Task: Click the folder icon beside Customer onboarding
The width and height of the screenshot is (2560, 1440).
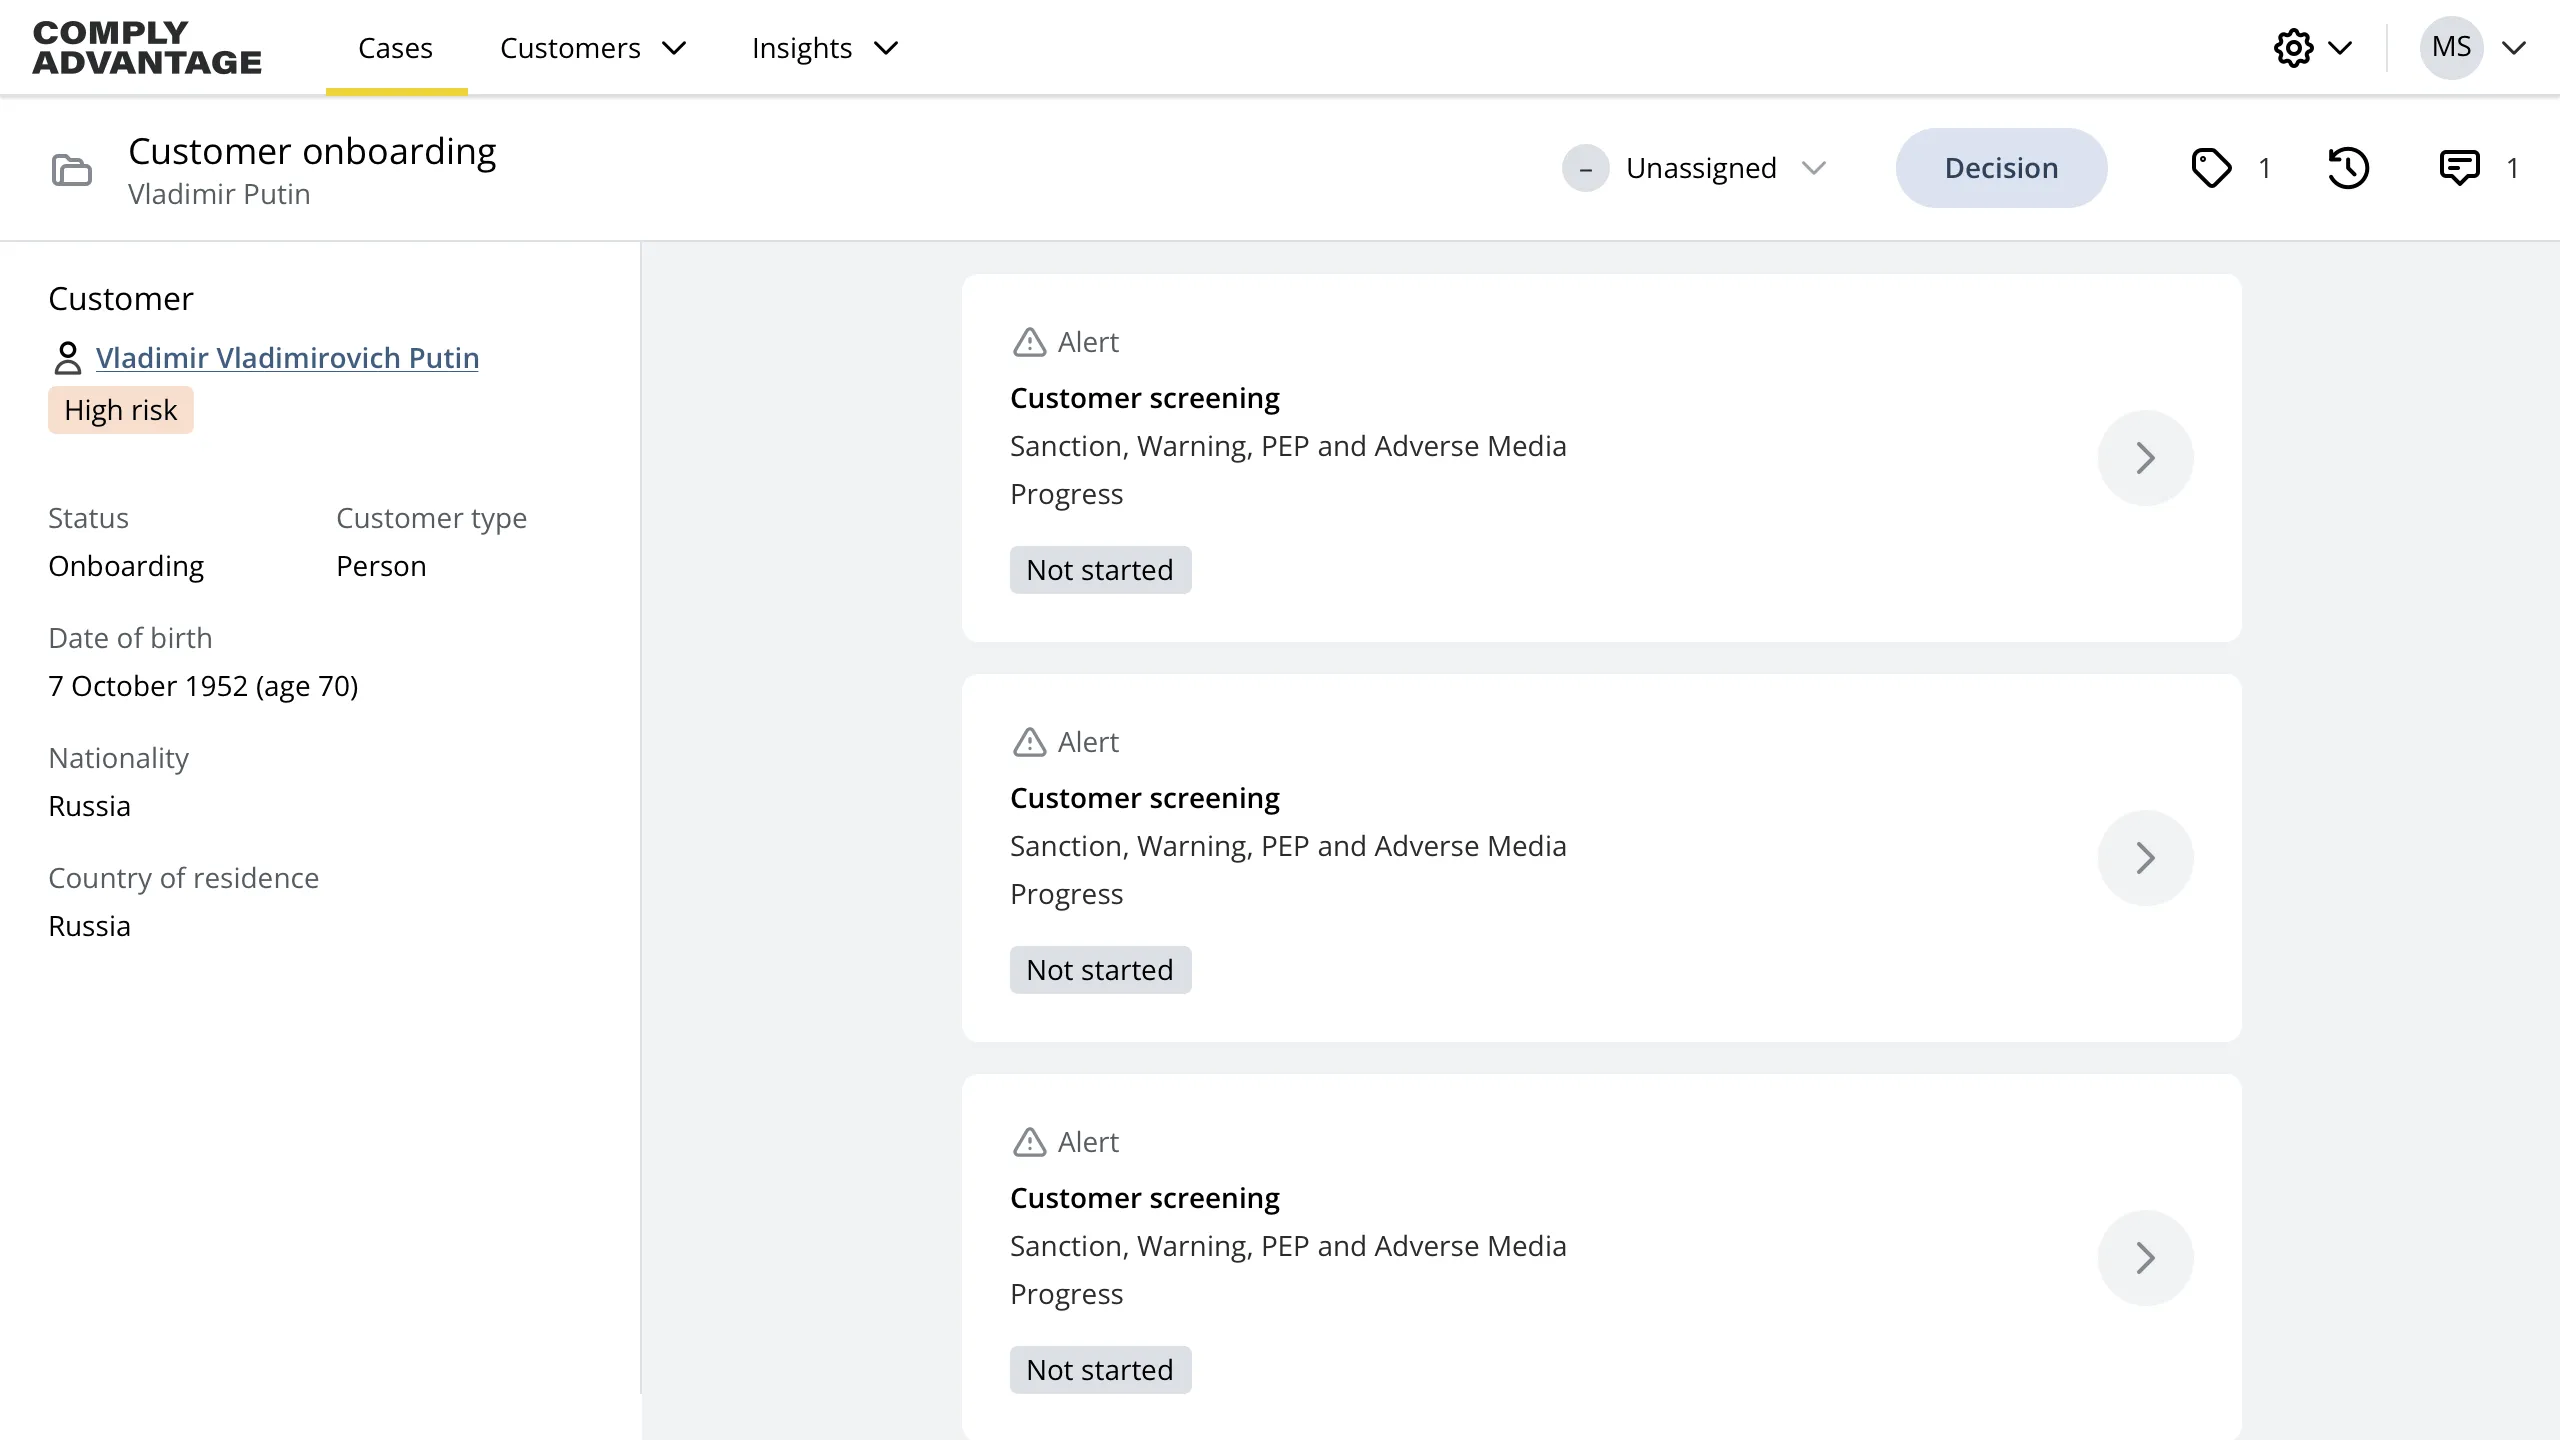Action: click(x=71, y=170)
